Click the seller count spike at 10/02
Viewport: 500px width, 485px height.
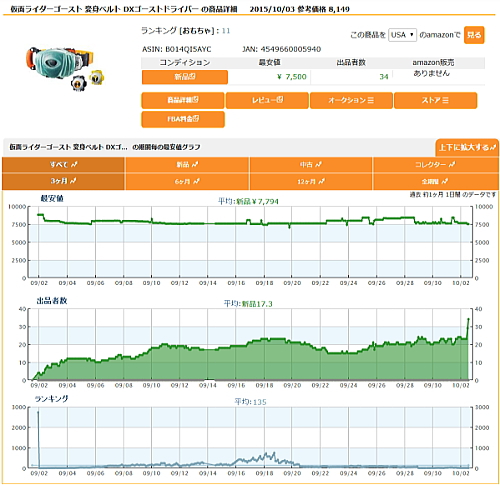click(468, 319)
